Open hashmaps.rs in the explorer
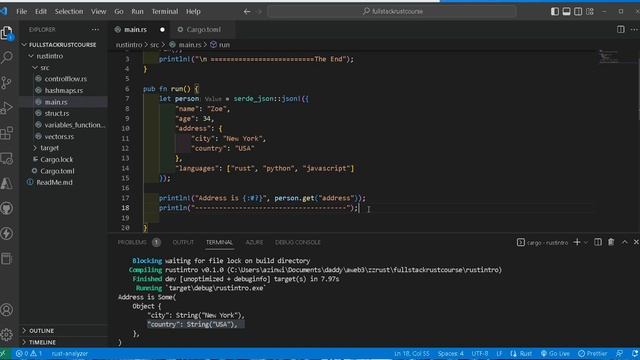 [64, 90]
